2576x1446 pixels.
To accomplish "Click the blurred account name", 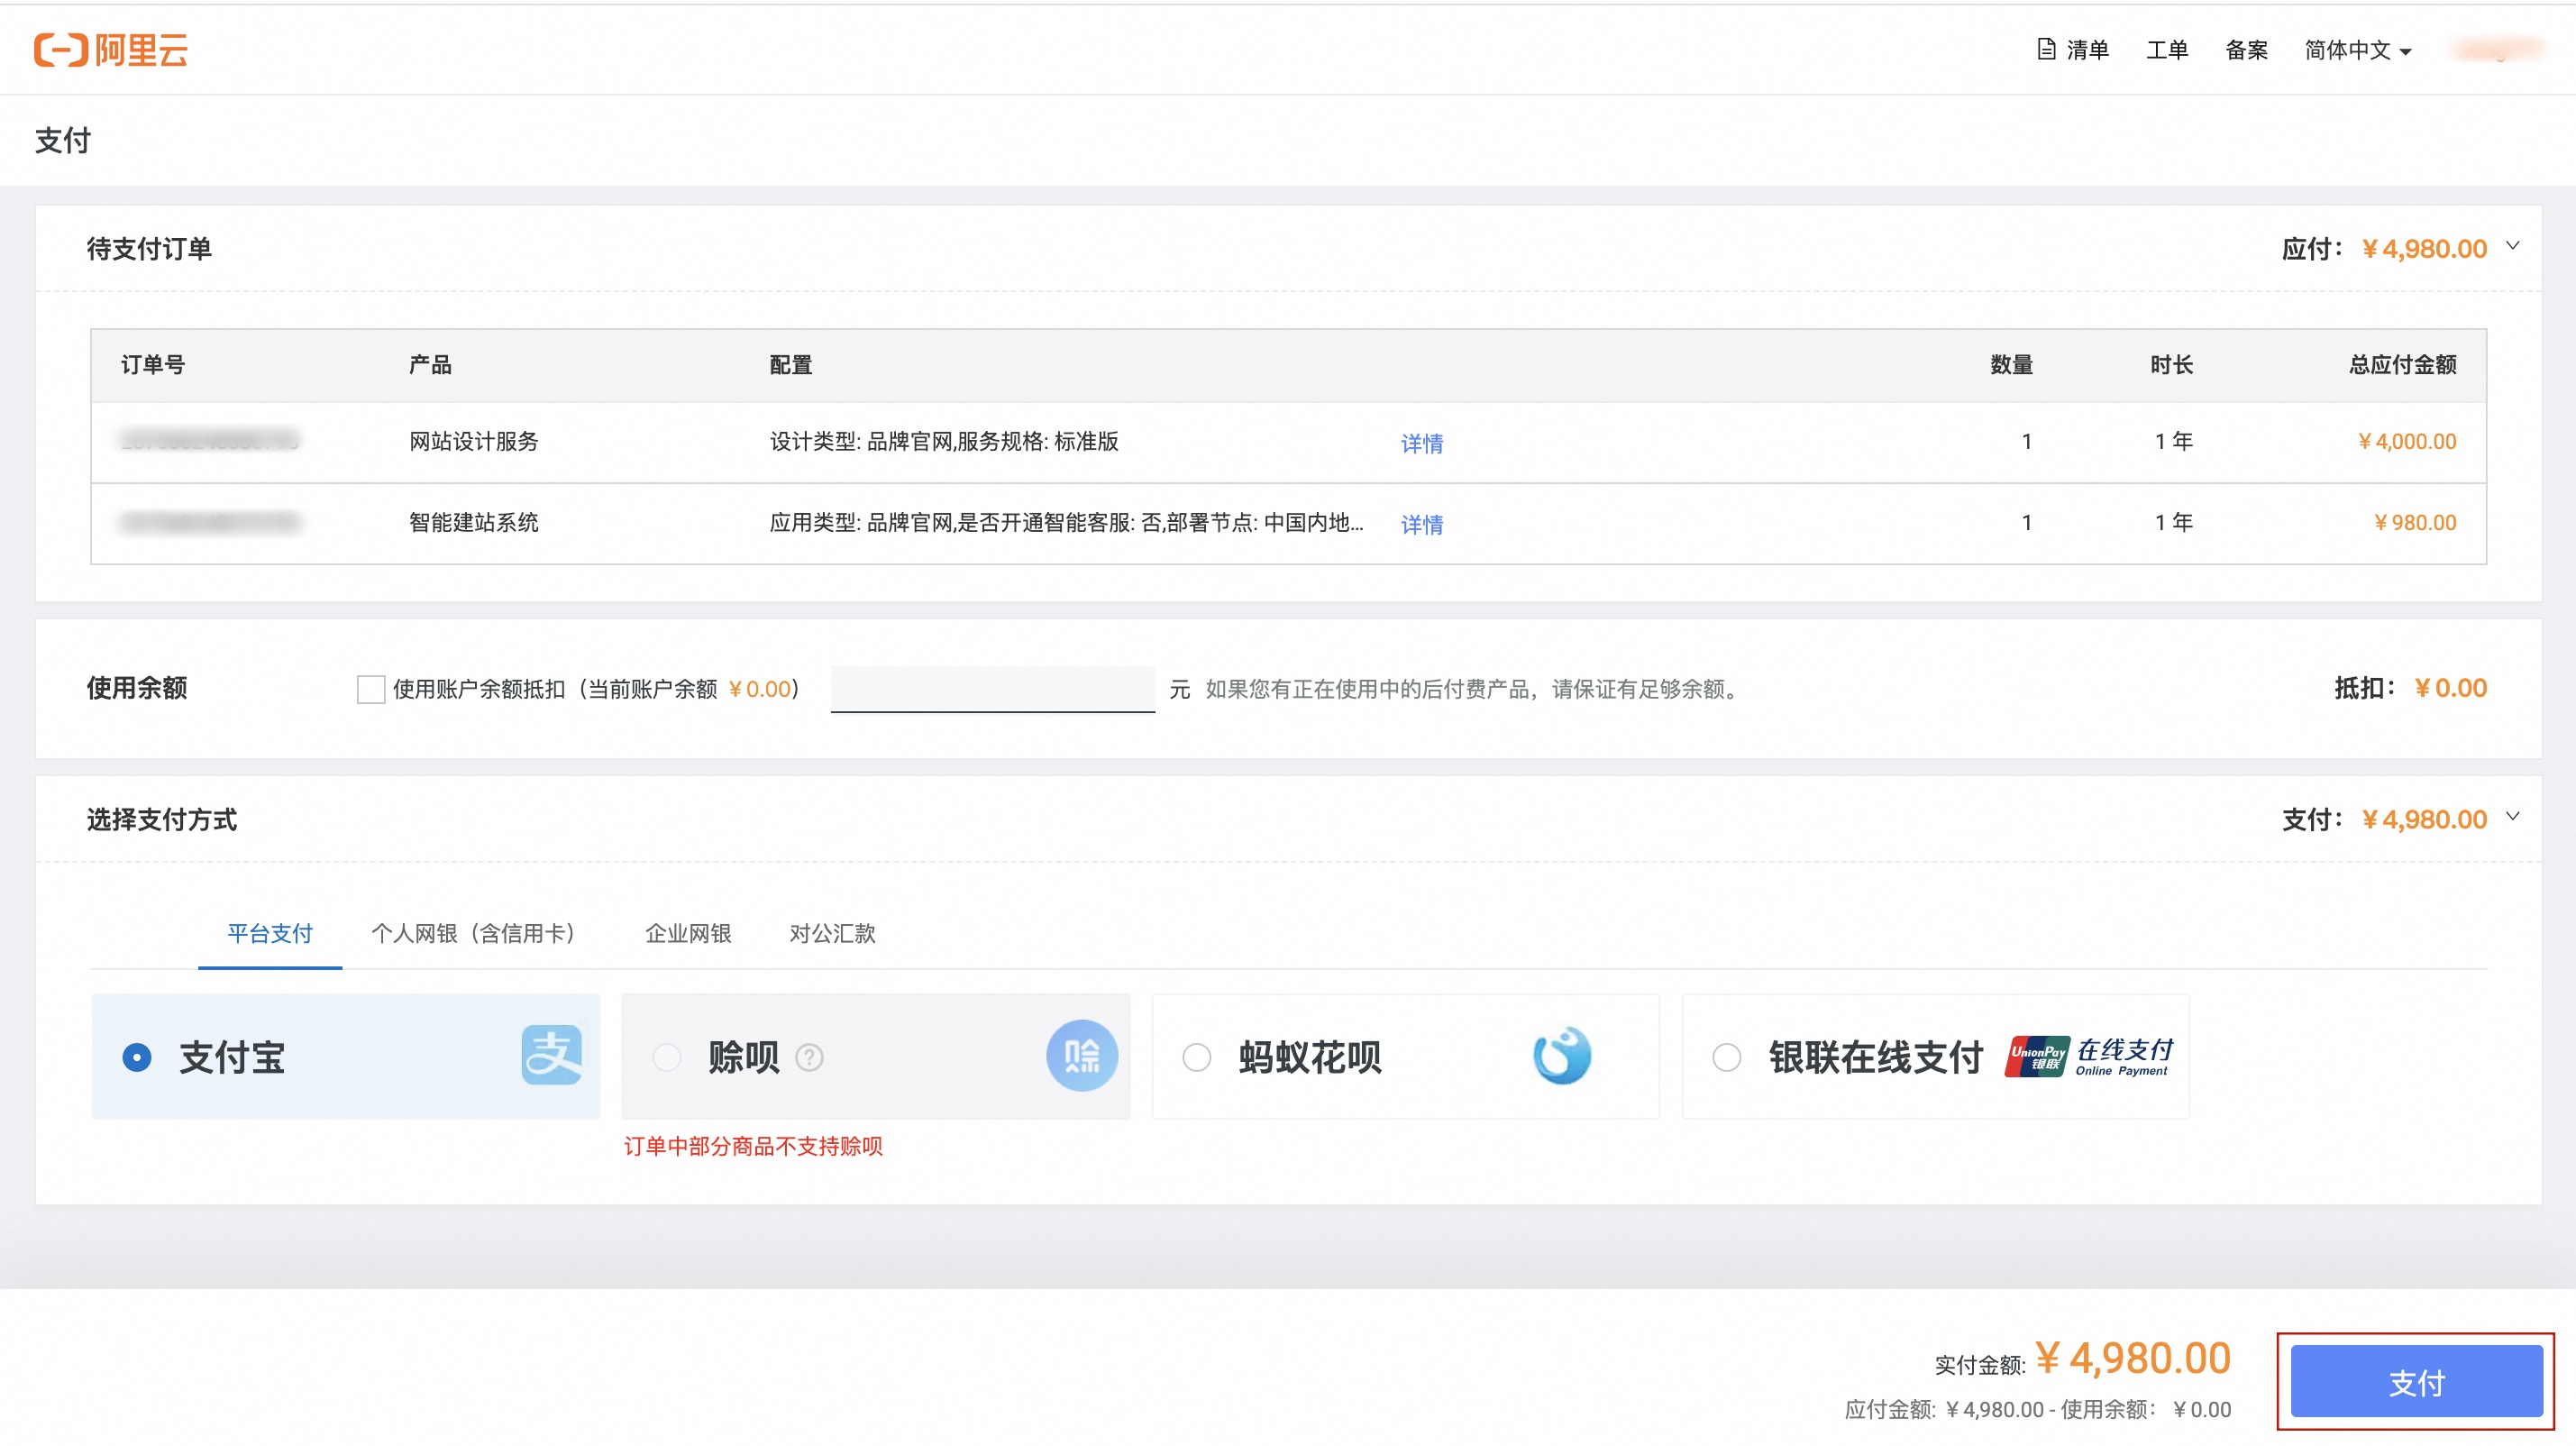I will [2499, 49].
